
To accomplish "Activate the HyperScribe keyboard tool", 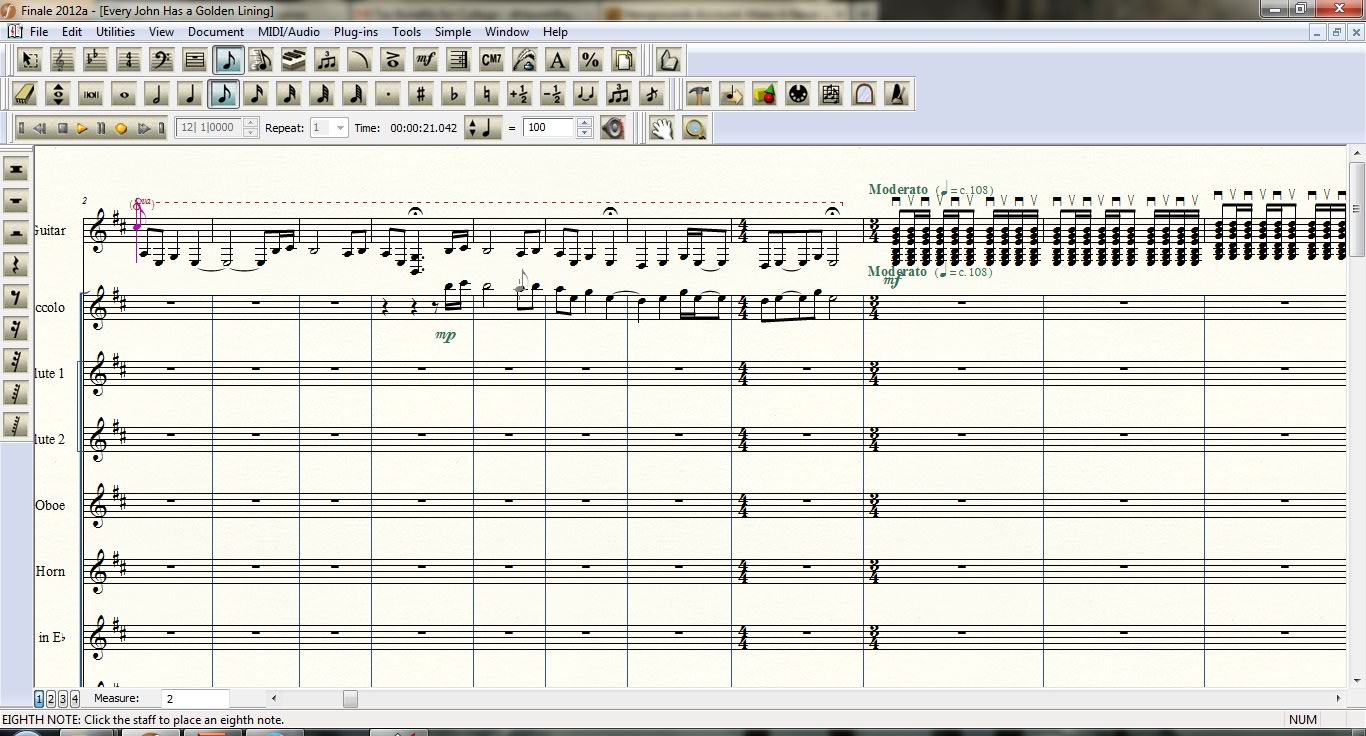I will click(x=293, y=60).
